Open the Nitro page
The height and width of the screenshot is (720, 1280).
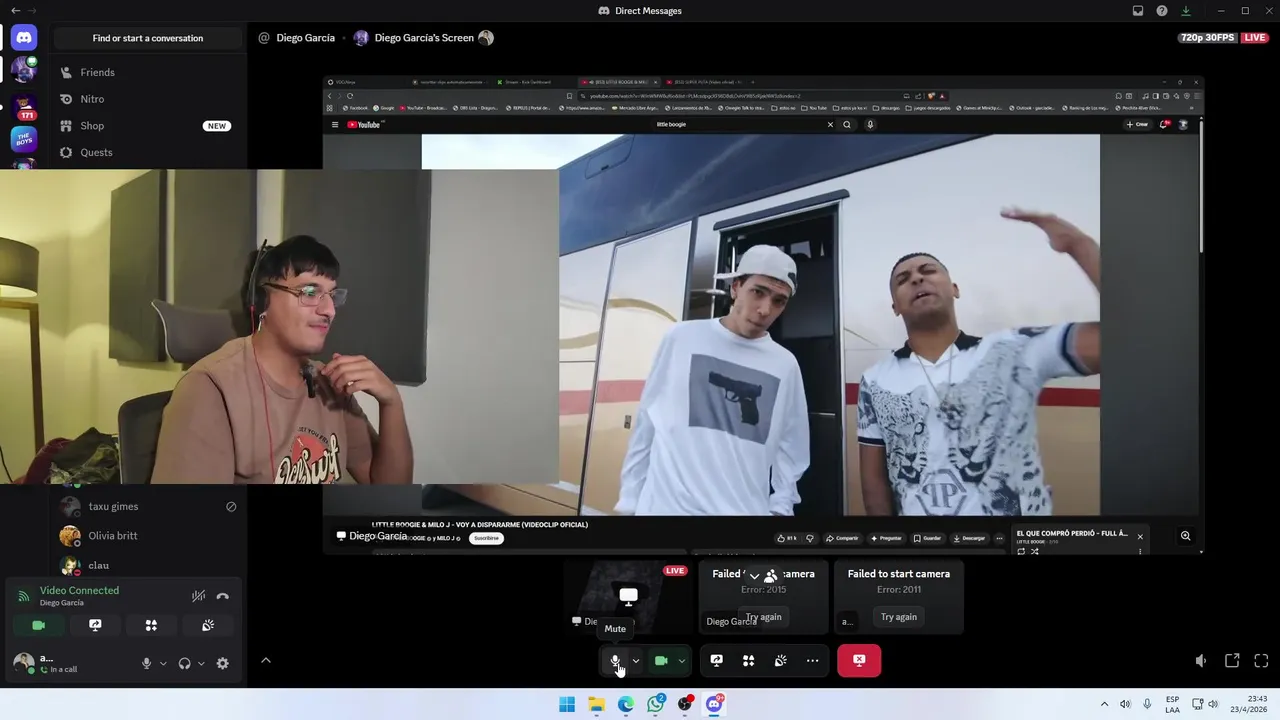[147, 99]
